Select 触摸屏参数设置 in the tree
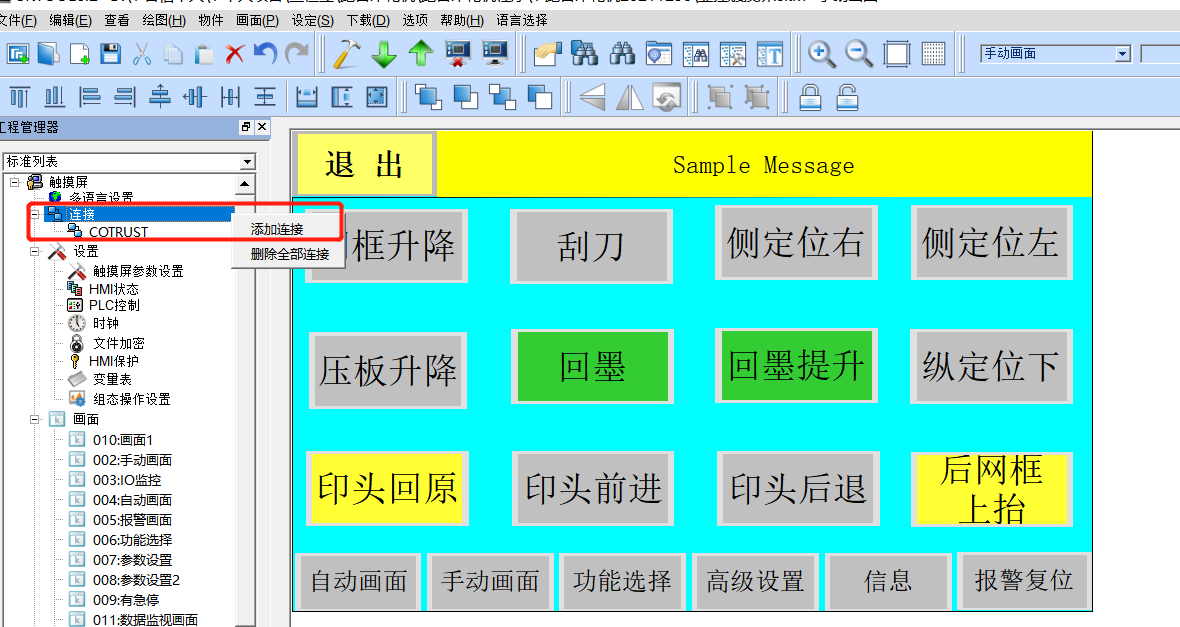Image resolution: width=1180 pixels, height=627 pixels. pyautogui.click(x=138, y=271)
